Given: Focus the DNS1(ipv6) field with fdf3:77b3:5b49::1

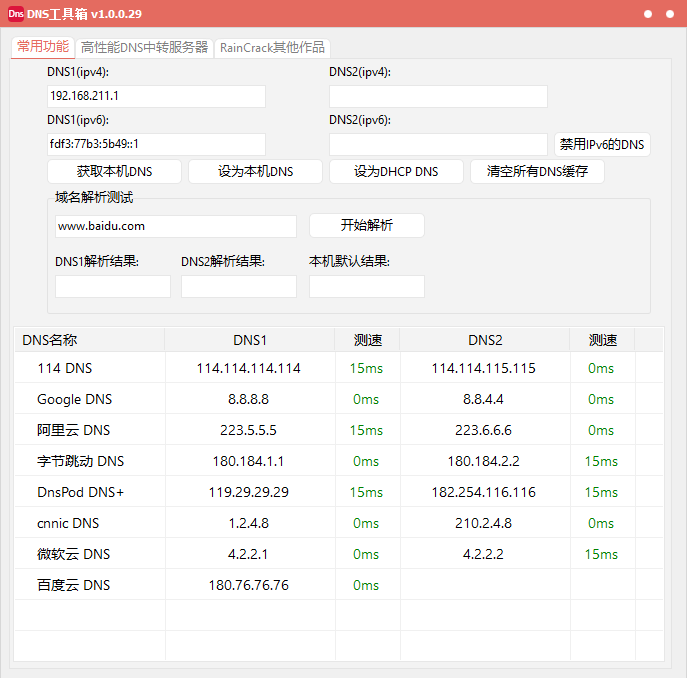Looking at the screenshot, I should (x=156, y=144).
